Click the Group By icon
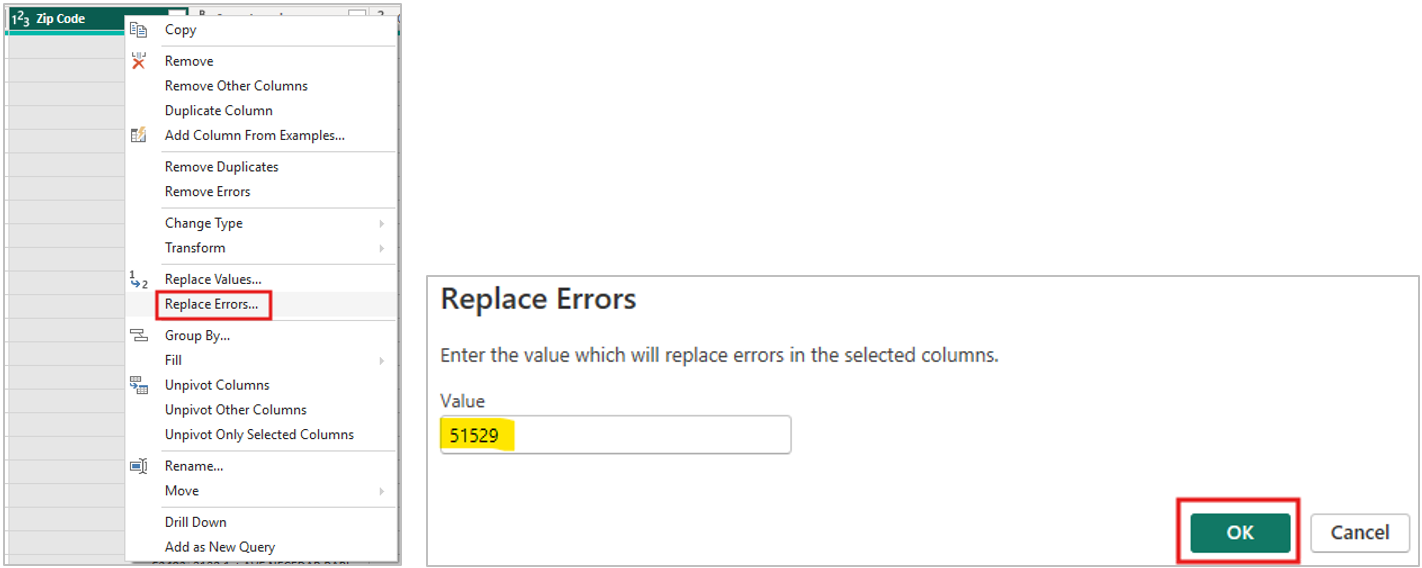Viewport: 1422px width, 568px height. click(138, 336)
